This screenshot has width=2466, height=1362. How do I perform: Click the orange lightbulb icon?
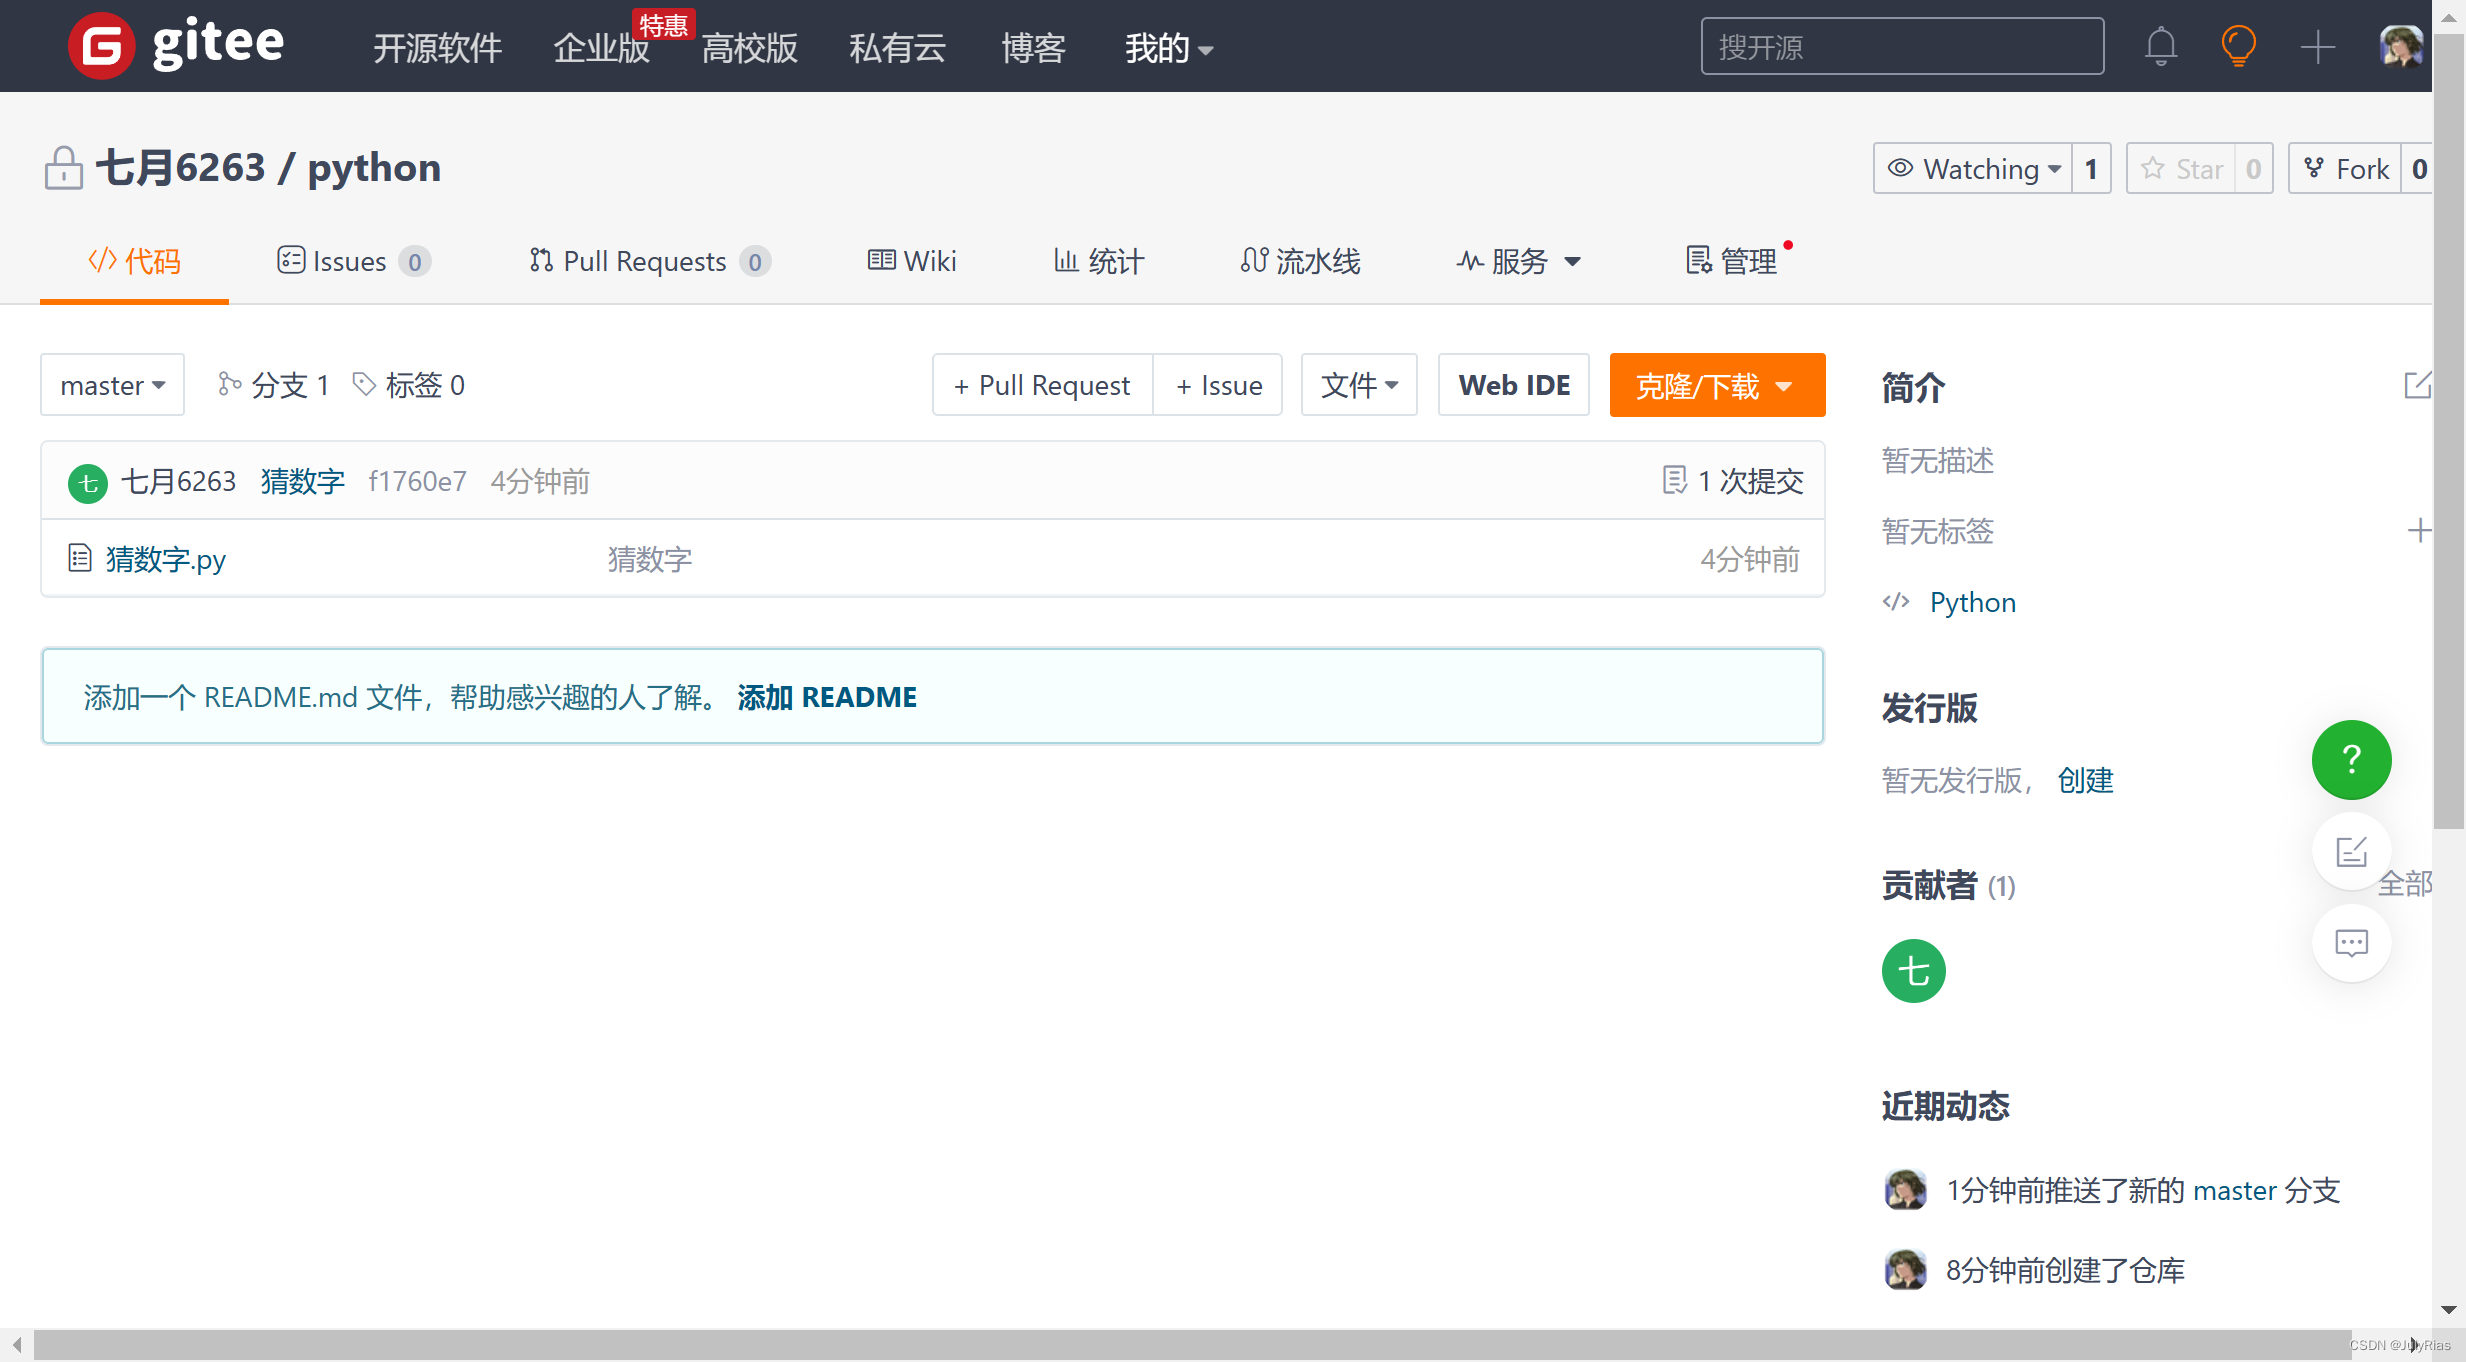pos(2238,46)
